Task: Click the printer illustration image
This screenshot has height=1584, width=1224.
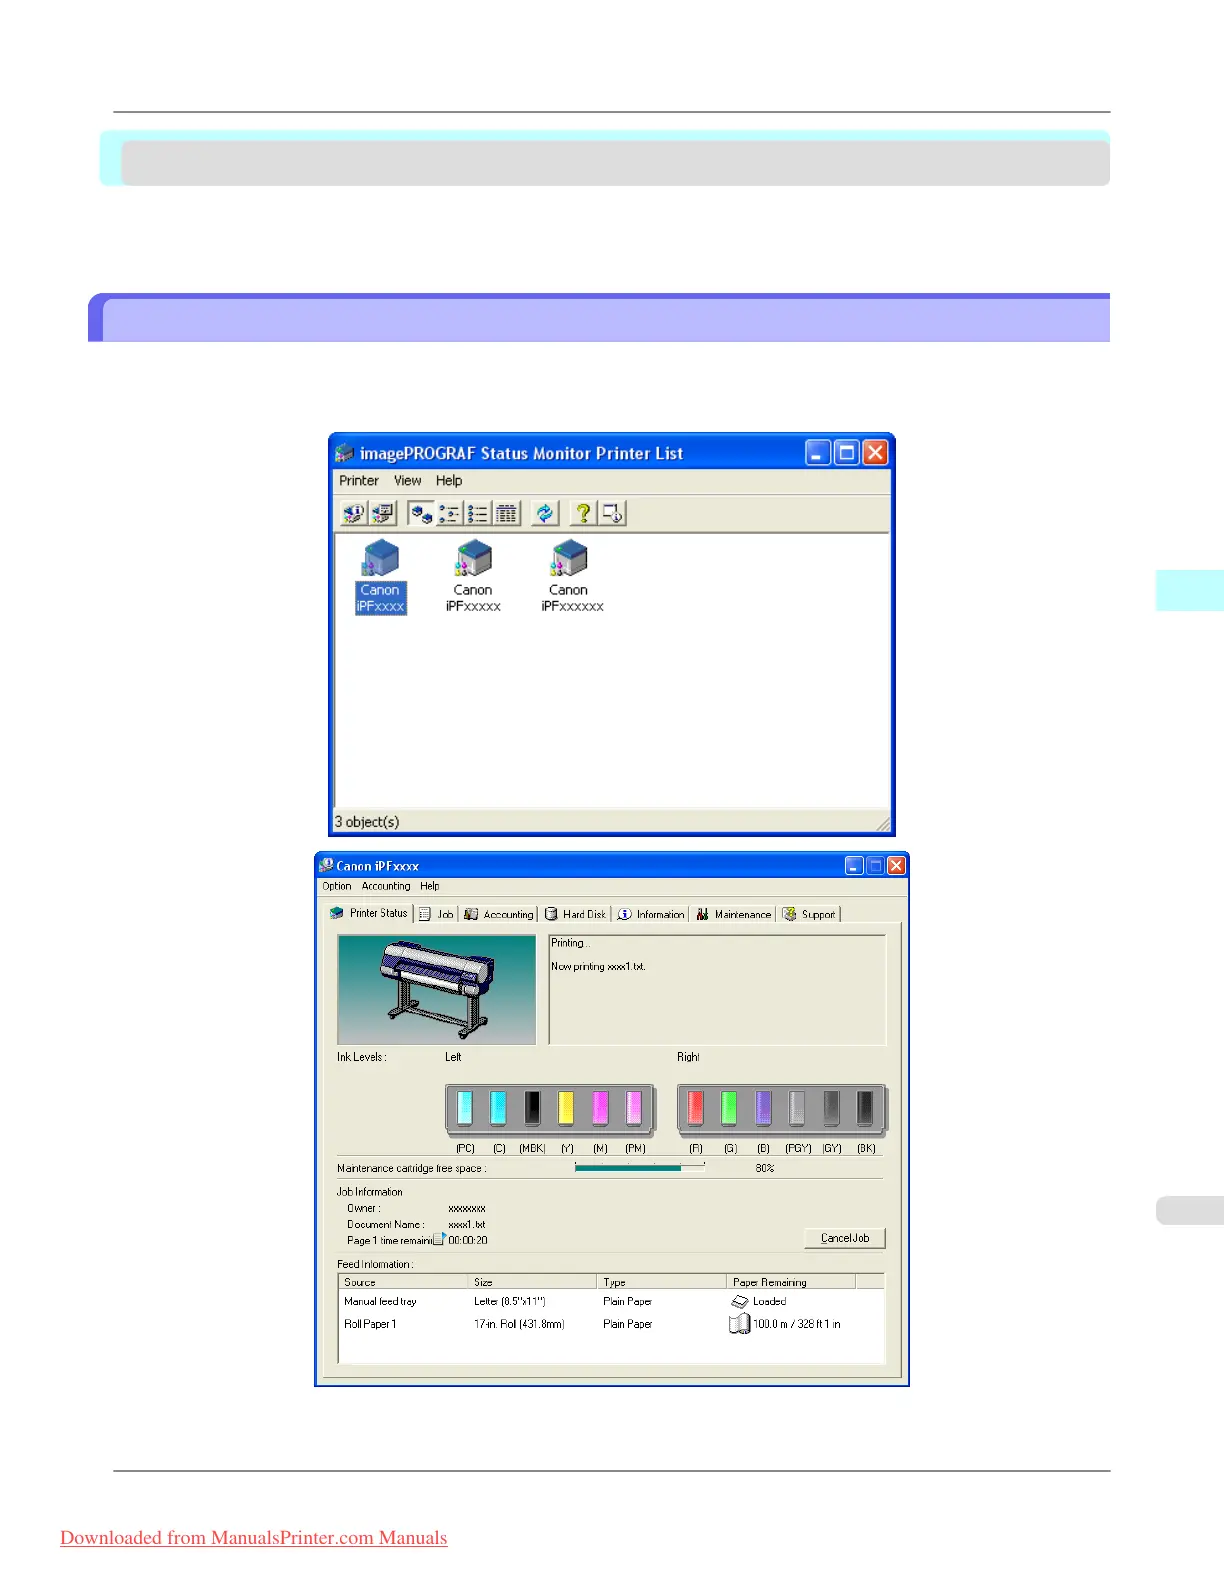Action: coord(437,990)
